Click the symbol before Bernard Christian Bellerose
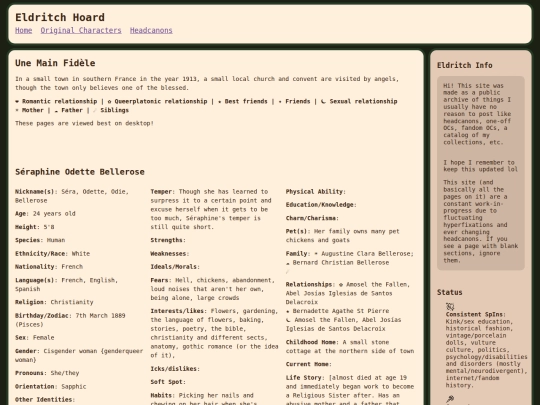Image resolution: width=540 pixels, height=405 pixels. 288,263
